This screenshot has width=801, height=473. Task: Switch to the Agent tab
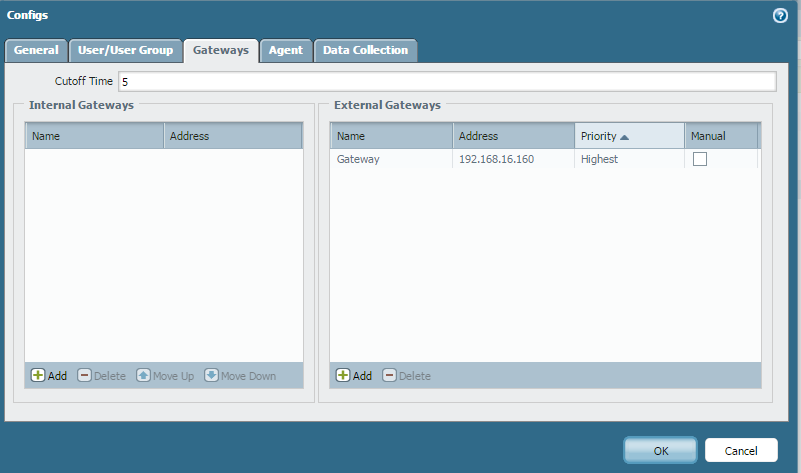click(x=286, y=50)
